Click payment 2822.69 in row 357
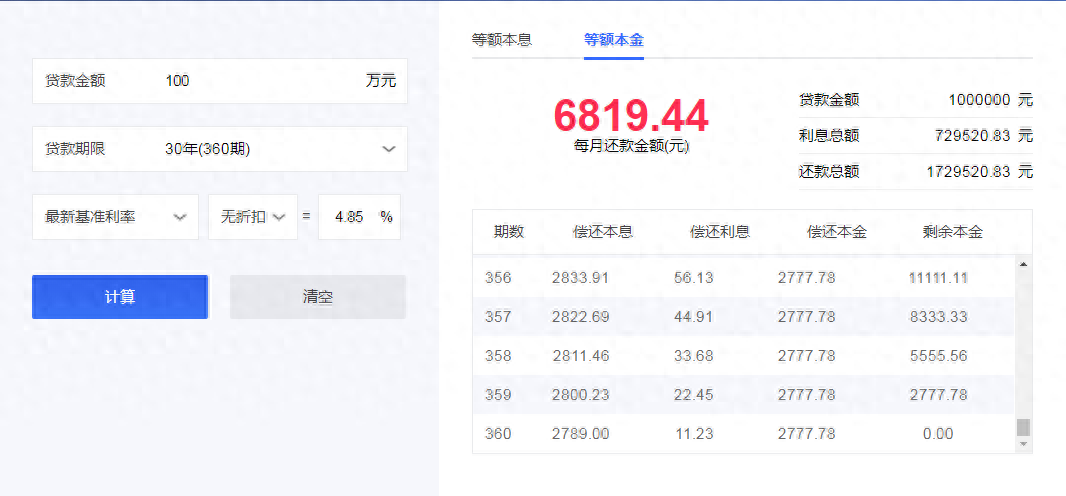Image resolution: width=1066 pixels, height=496 pixels. click(x=581, y=317)
